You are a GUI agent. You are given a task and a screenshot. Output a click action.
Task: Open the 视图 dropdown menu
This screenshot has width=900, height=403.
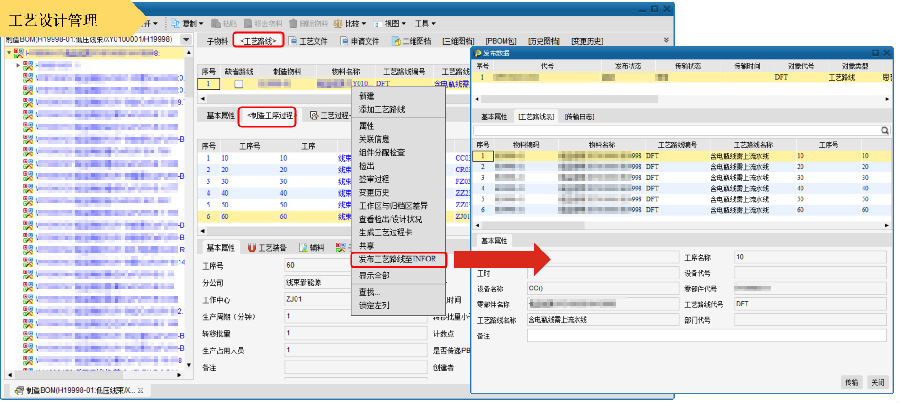[404, 24]
